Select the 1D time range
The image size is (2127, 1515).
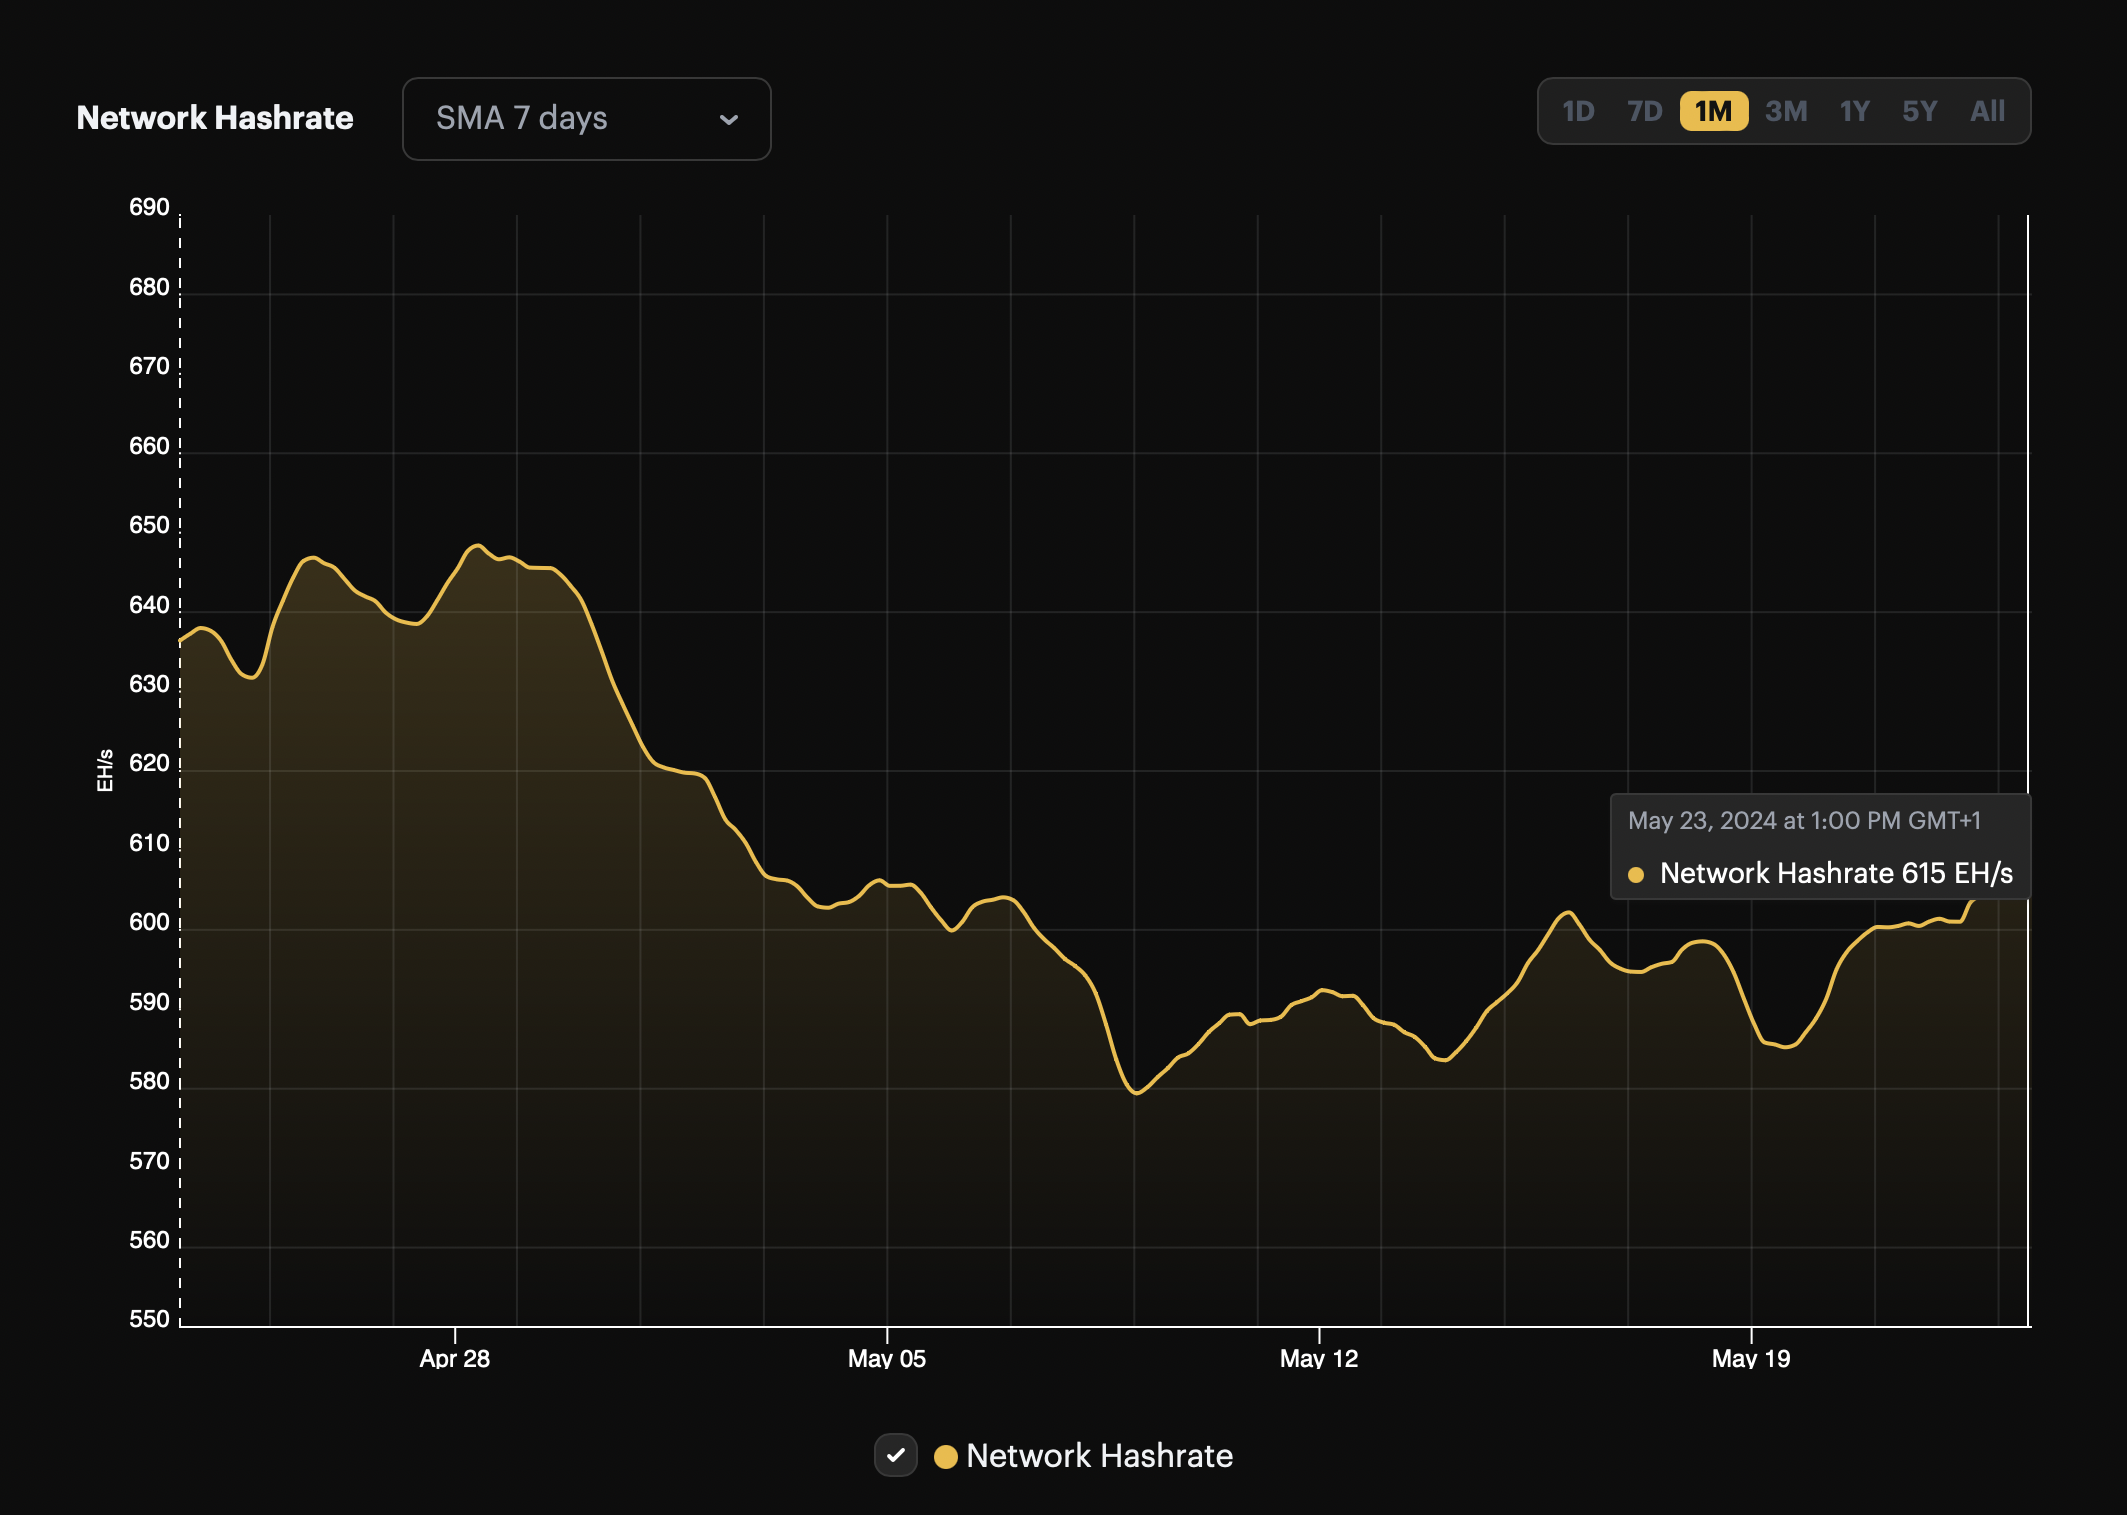coord(1577,111)
